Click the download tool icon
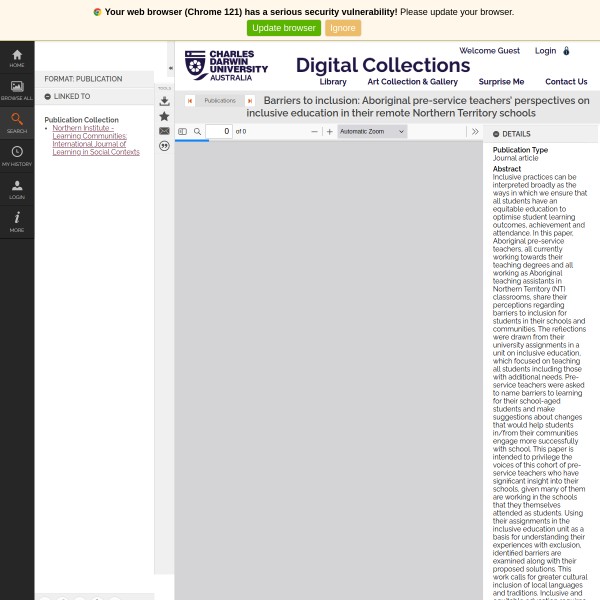The width and height of the screenshot is (600, 600). pyautogui.click(x=164, y=101)
